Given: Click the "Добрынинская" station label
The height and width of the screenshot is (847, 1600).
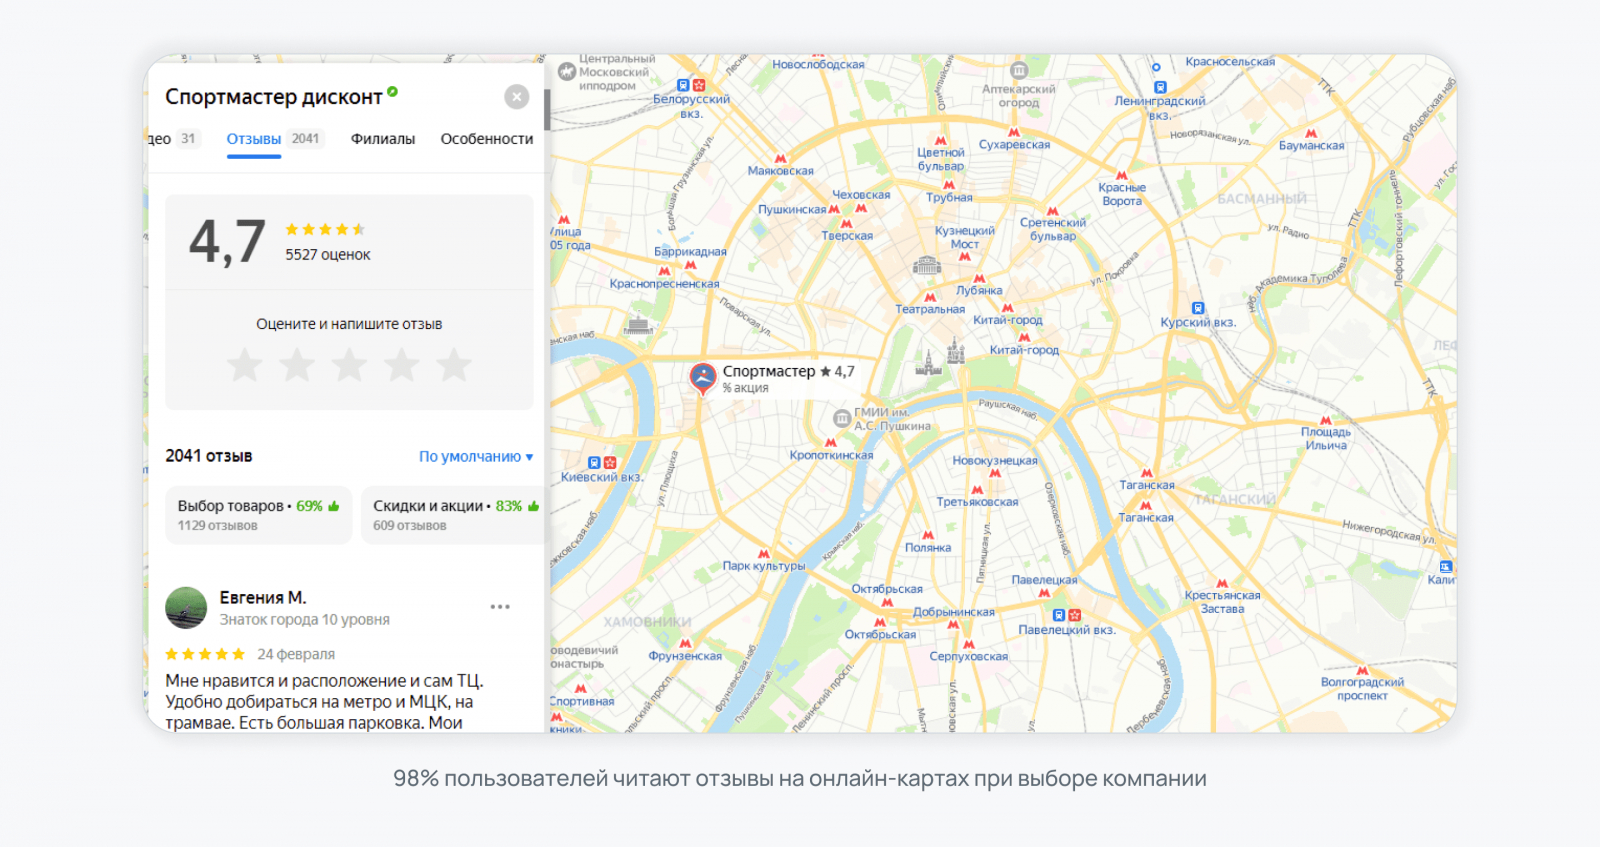Looking at the screenshot, I should (954, 612).
